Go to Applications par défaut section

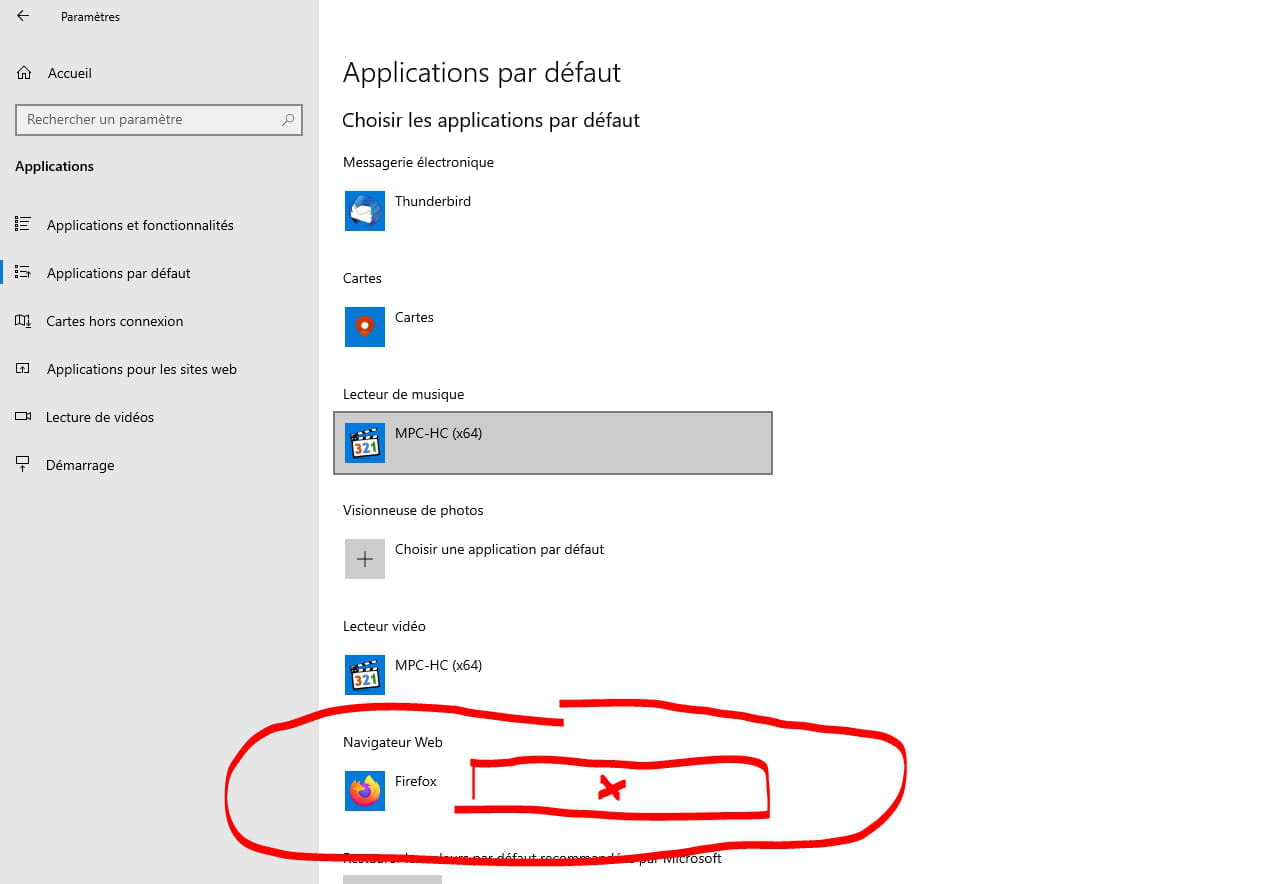(x=118, y=273)
